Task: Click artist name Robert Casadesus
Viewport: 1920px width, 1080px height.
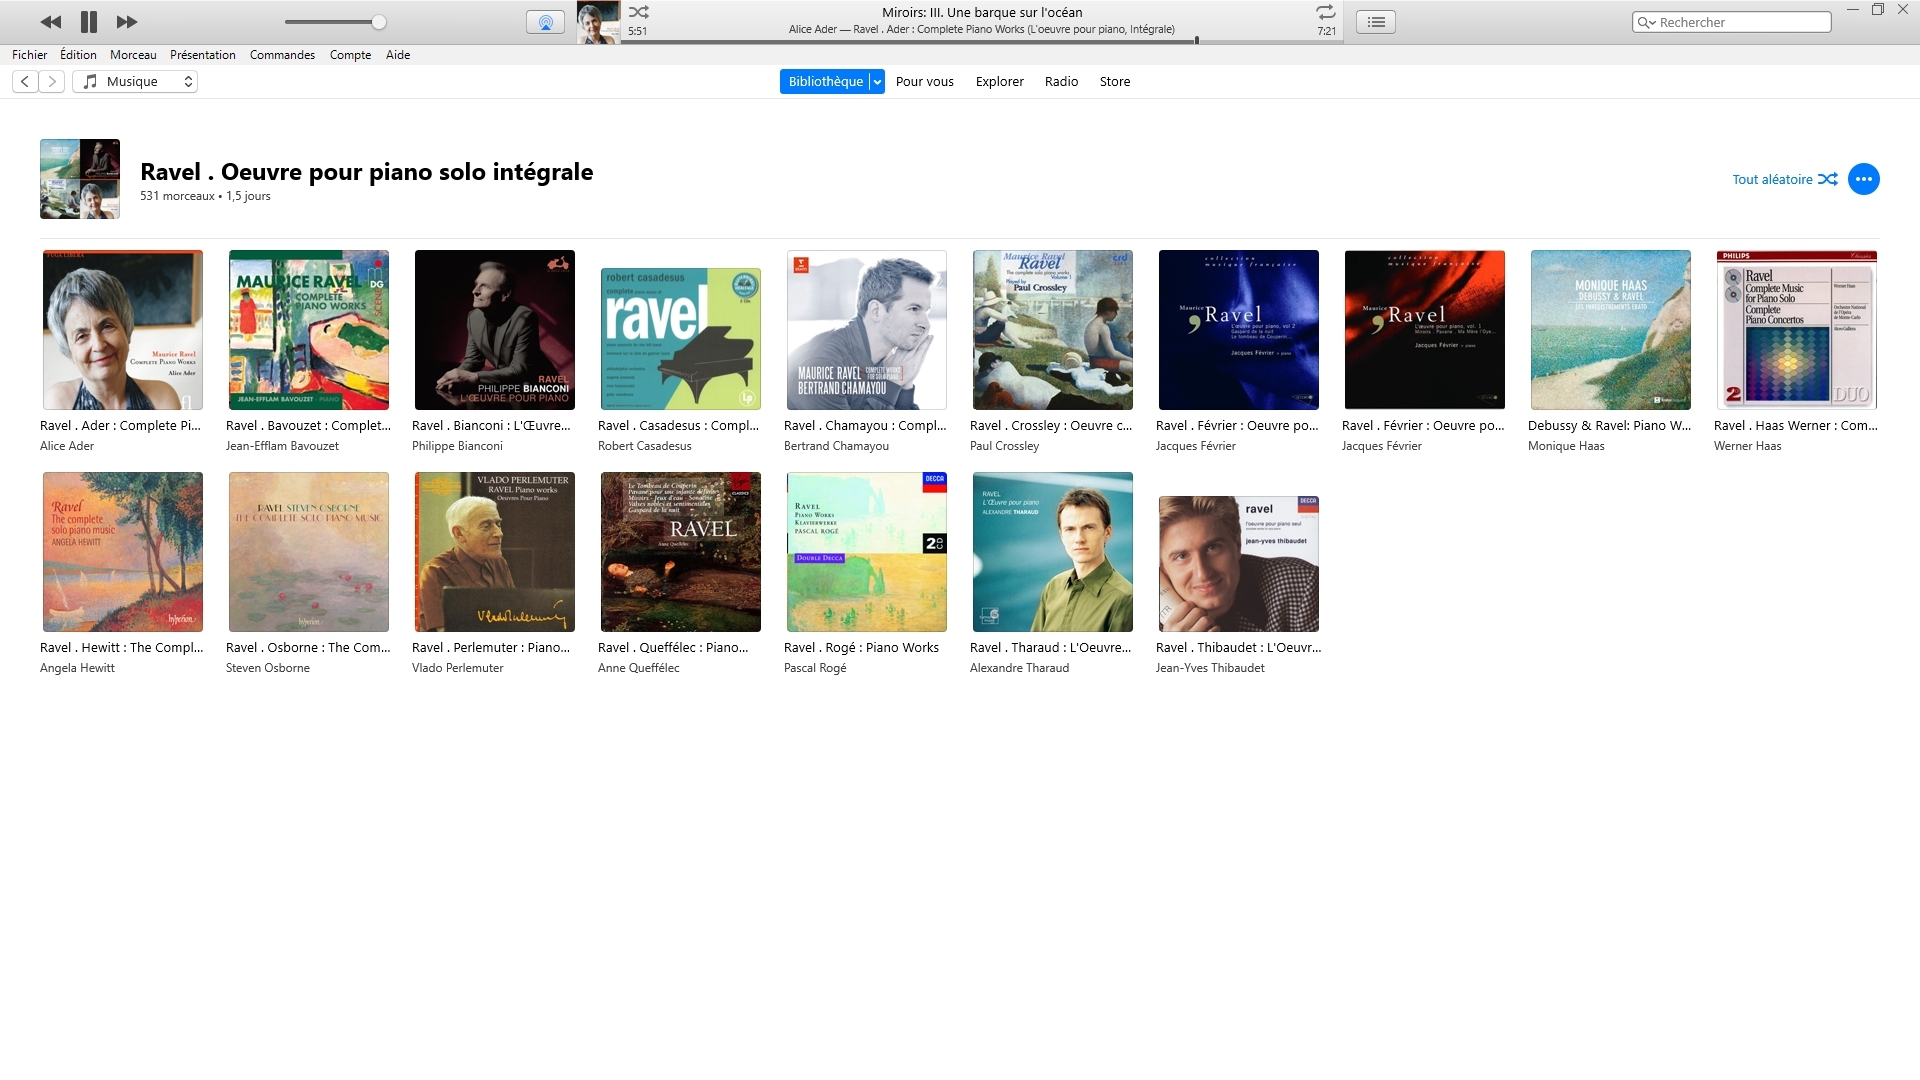Action: (x=644, y=446)
